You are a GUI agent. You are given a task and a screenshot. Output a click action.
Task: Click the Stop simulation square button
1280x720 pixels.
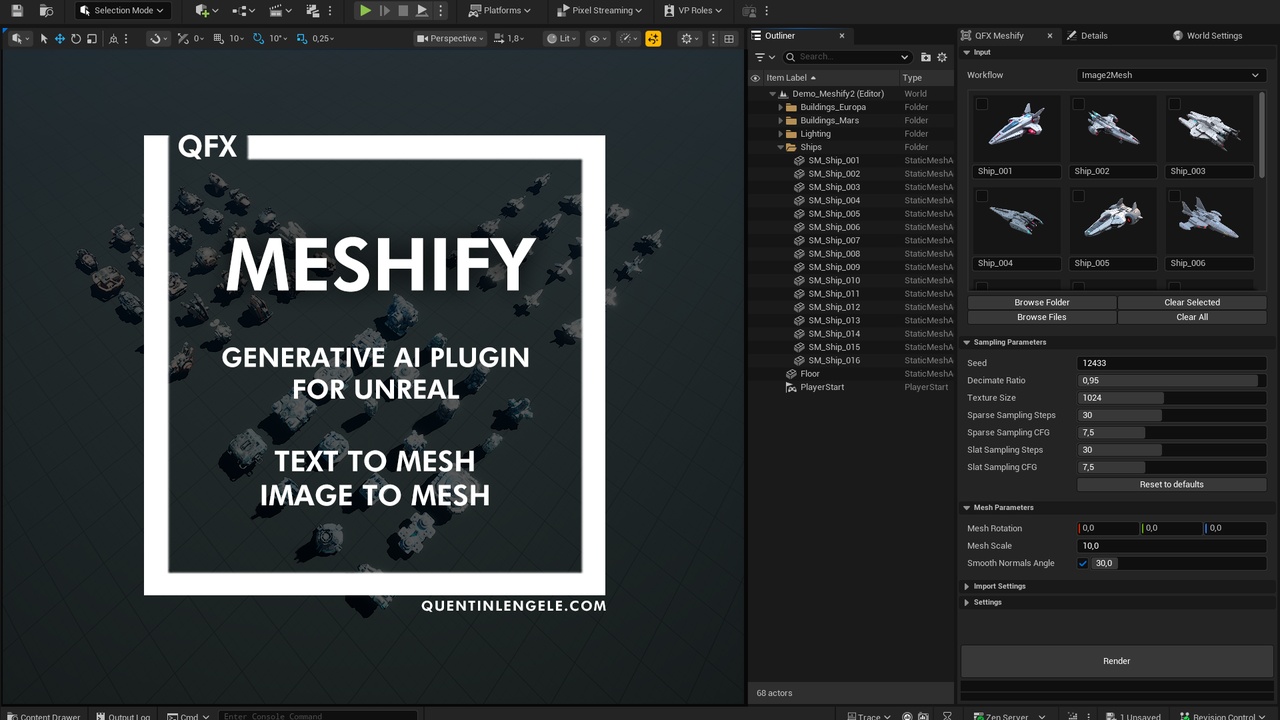[403, 10]
